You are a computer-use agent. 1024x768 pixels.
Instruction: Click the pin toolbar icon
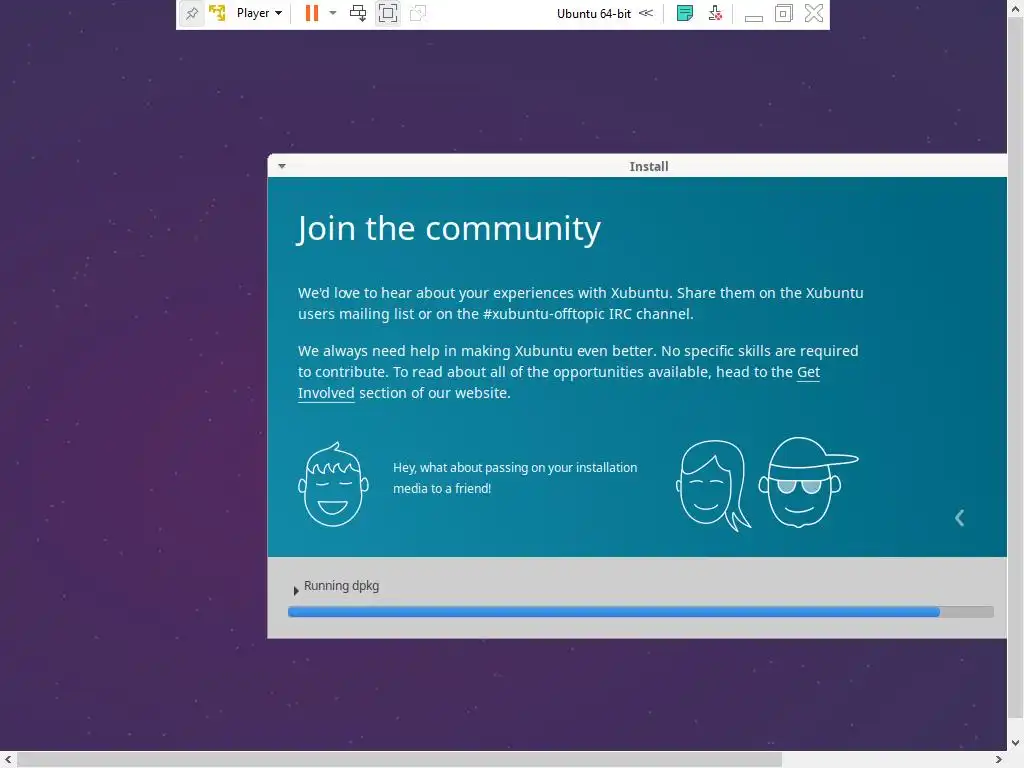[191, 13]
